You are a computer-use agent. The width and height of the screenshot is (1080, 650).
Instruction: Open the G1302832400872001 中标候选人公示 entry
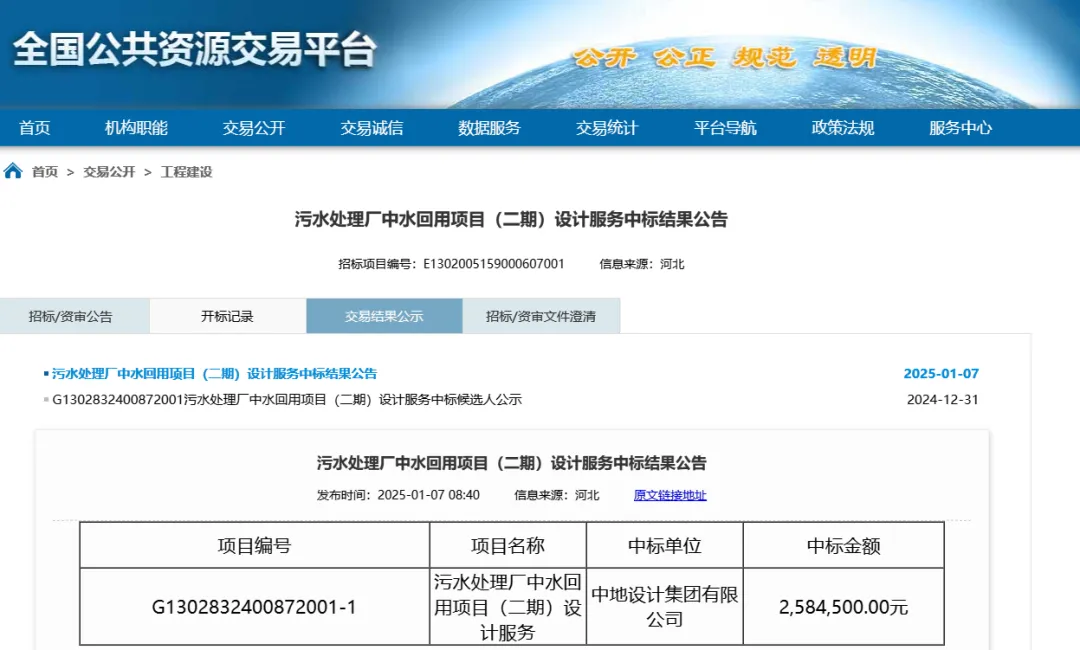[286, 400]
